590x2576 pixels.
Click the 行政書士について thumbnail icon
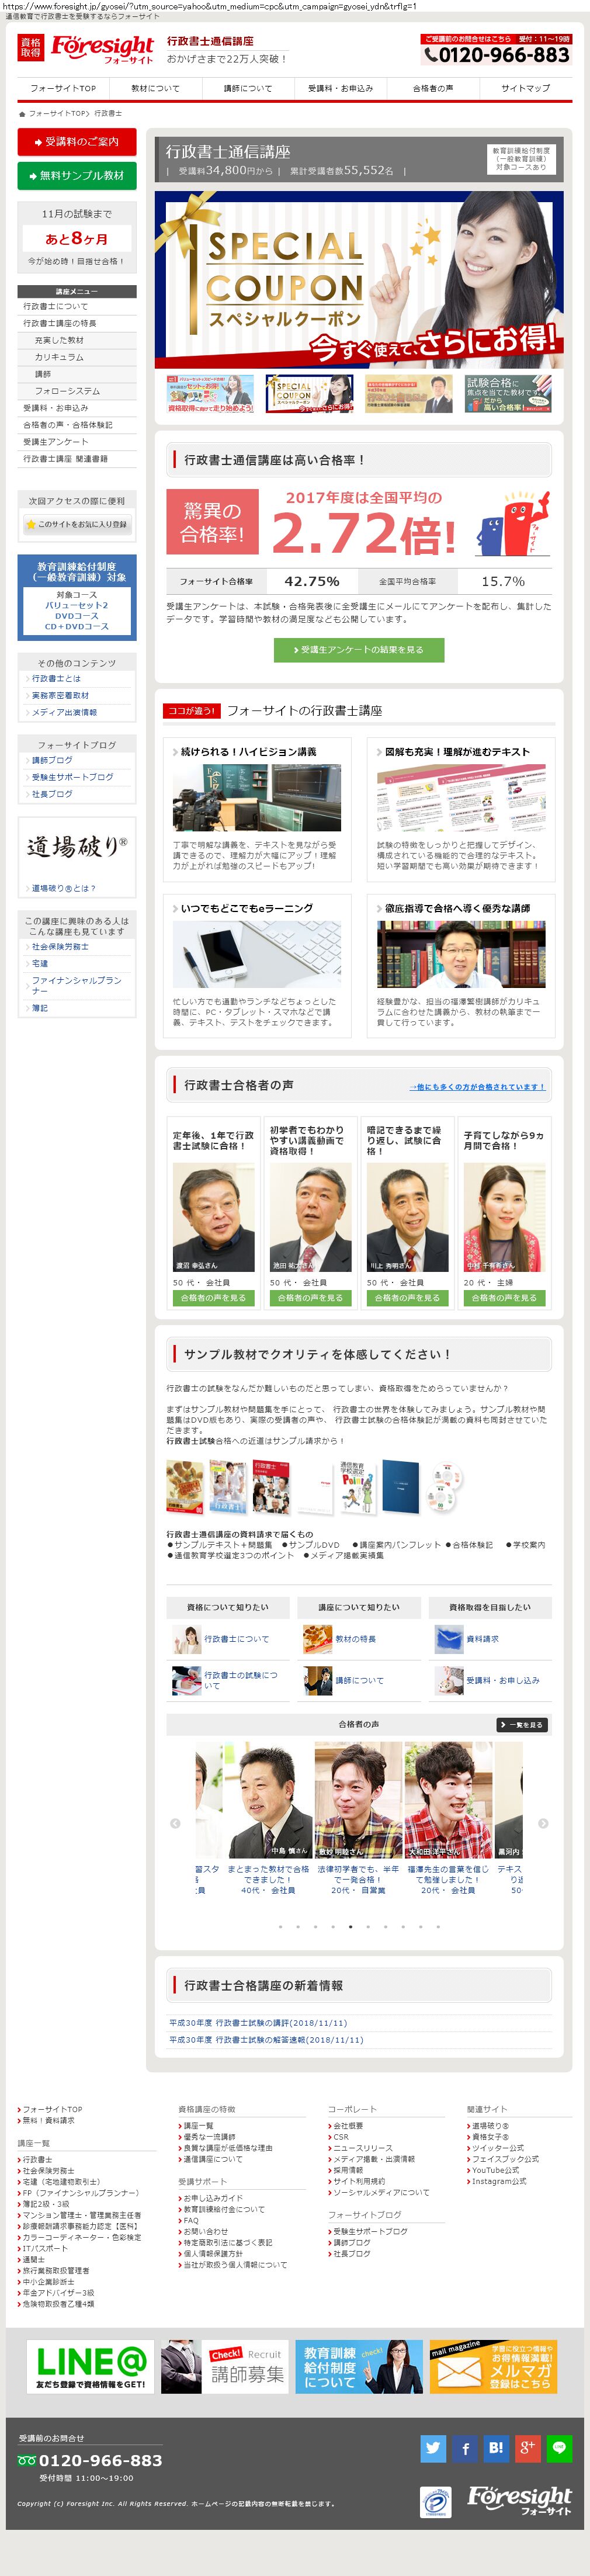click(187, 1639)
